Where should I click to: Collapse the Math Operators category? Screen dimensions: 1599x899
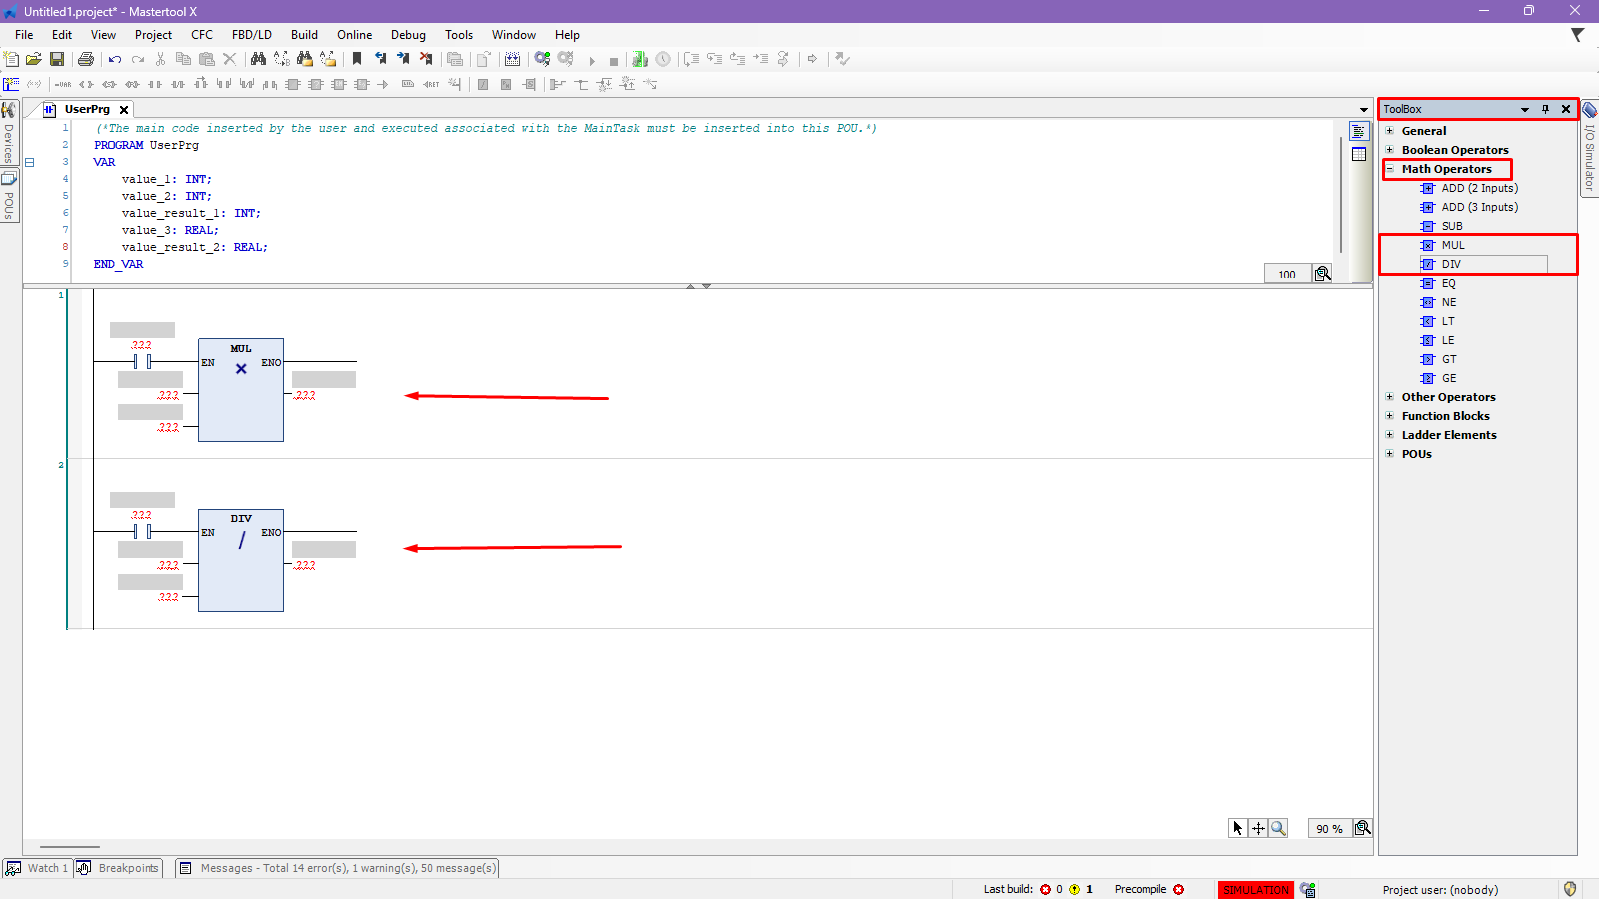pyautogui.click(x=1389, y=169)
